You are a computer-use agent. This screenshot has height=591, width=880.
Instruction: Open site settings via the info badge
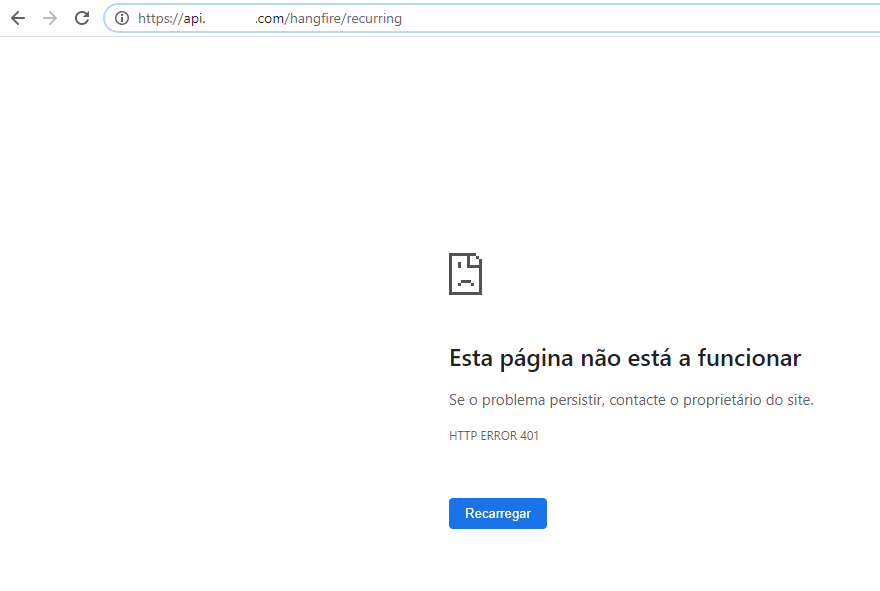[120, 17]
